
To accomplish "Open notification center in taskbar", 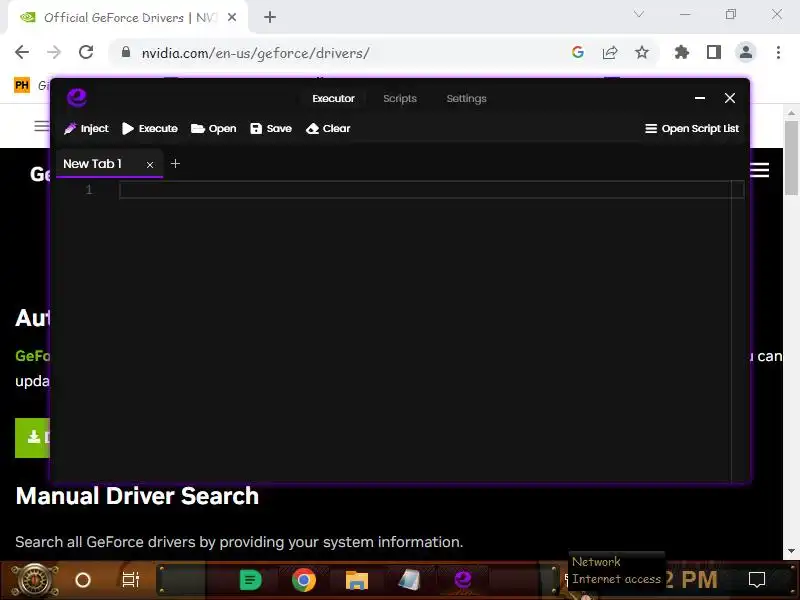I will (757, 580).
